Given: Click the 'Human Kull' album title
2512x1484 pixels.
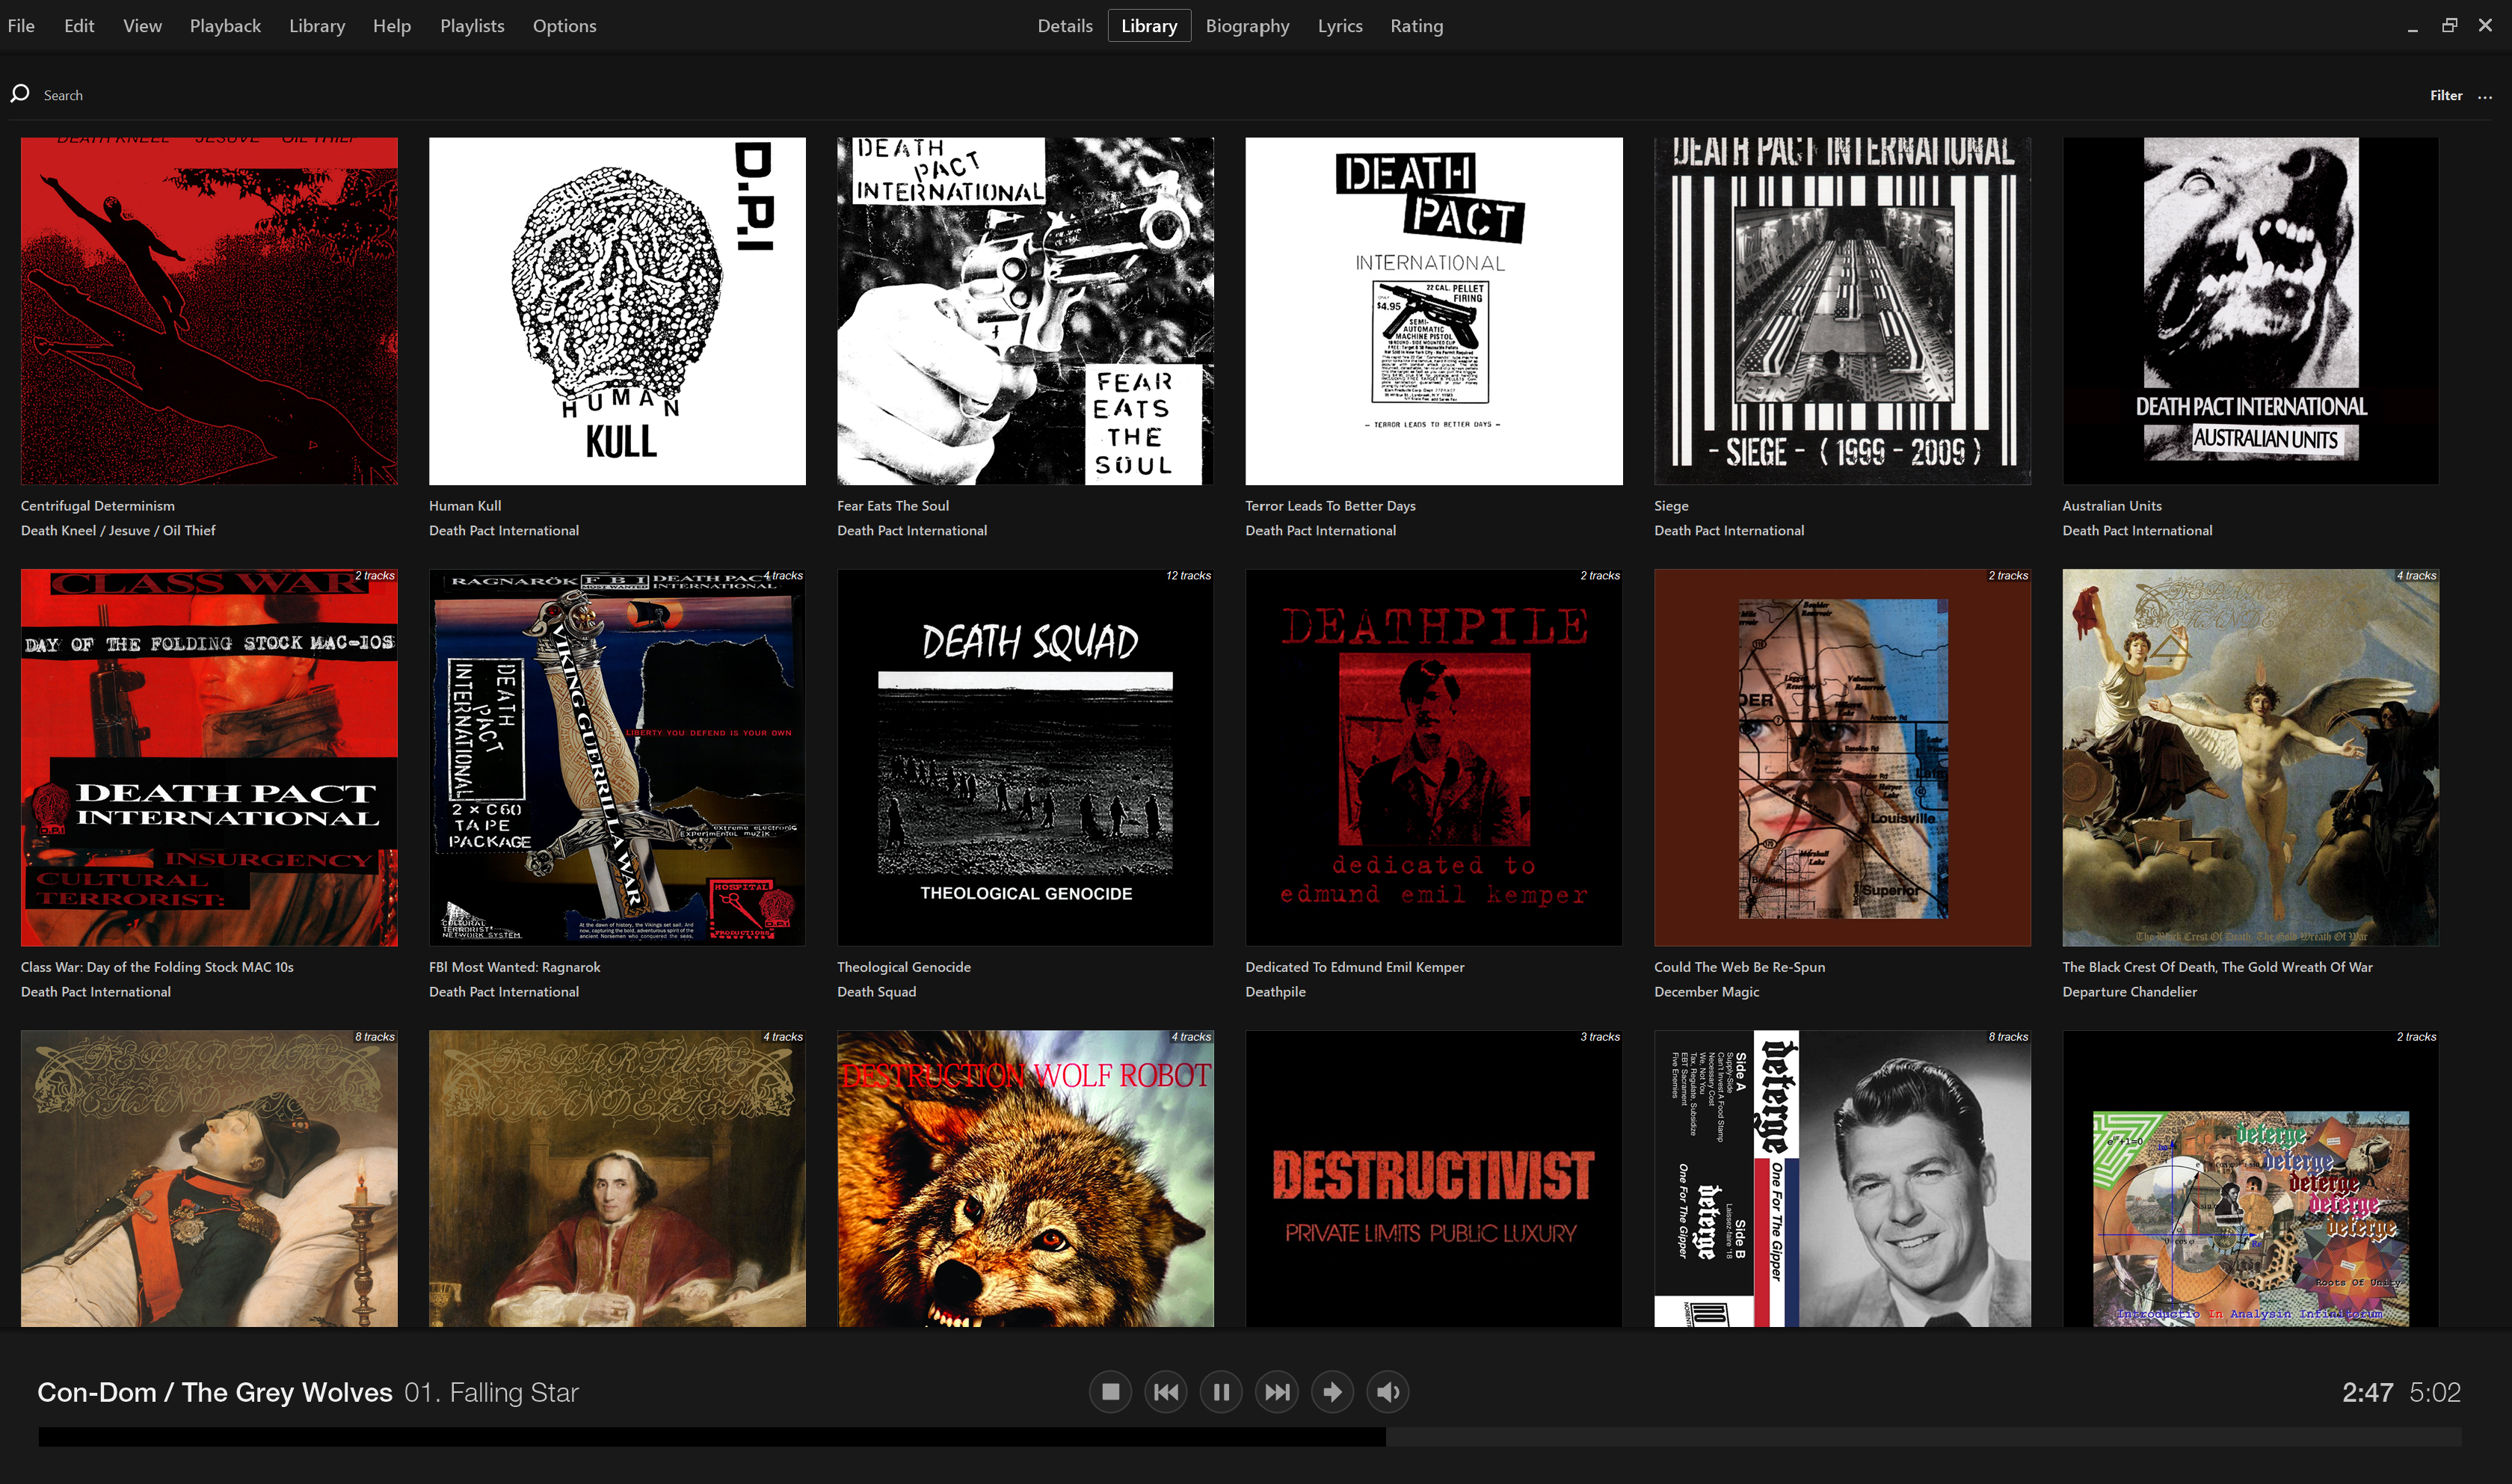Looking at the screenshot, I should 465,506.
